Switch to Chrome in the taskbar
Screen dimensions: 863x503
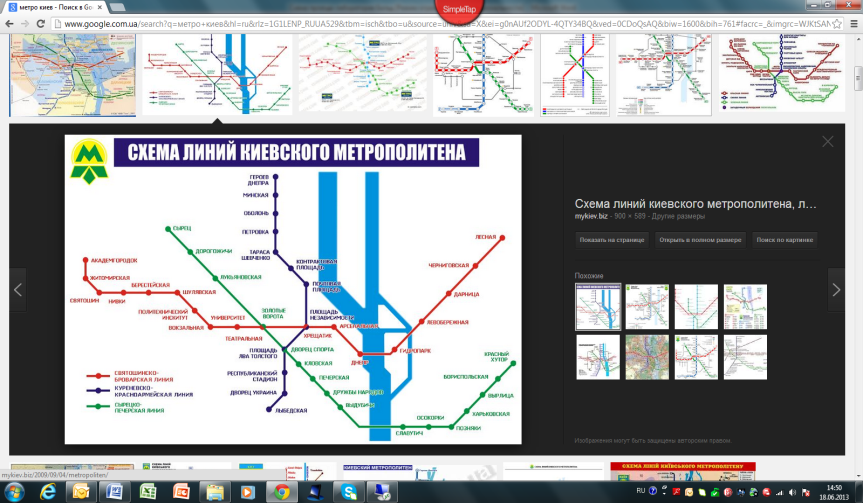point(282,491)
